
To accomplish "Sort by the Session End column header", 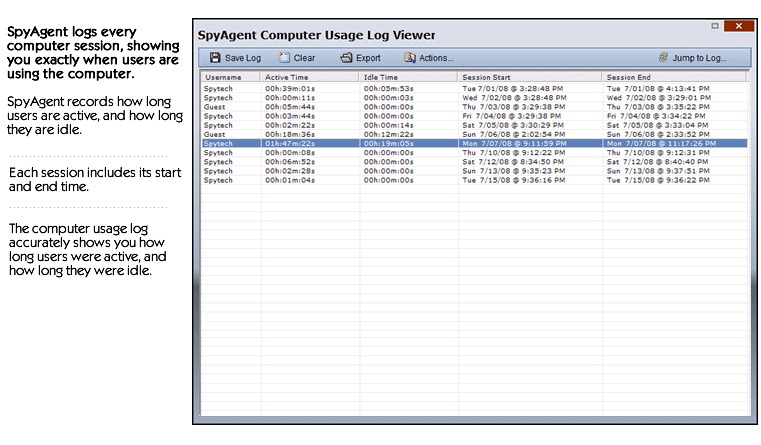I will tap(675, 77).
